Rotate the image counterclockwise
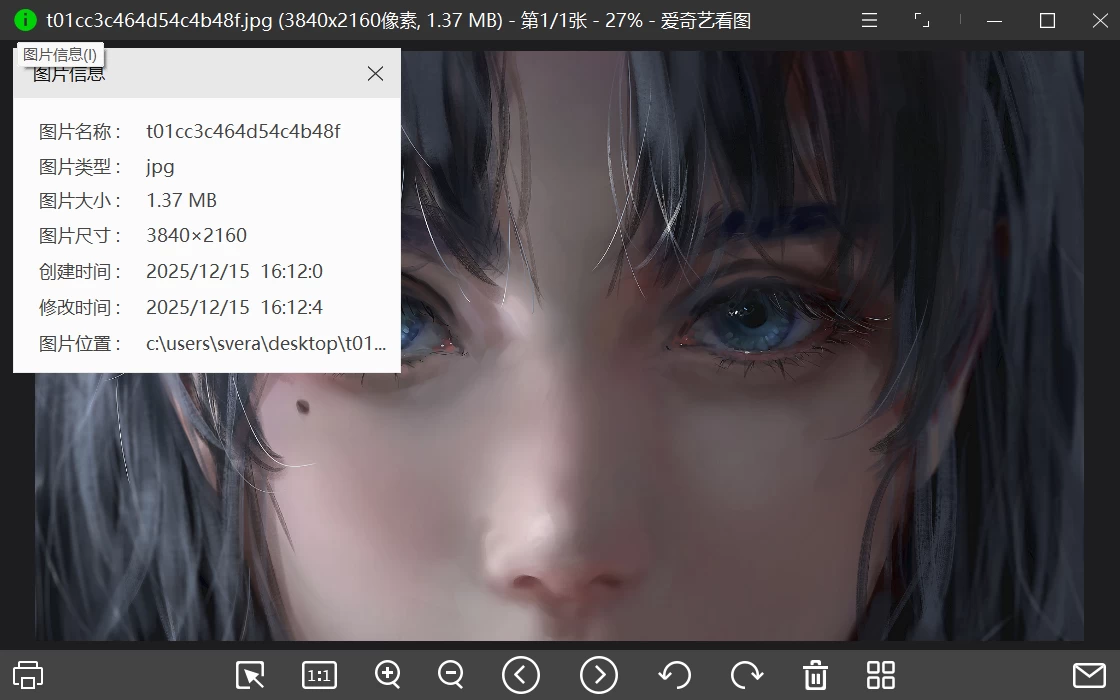 pos(673,675)
